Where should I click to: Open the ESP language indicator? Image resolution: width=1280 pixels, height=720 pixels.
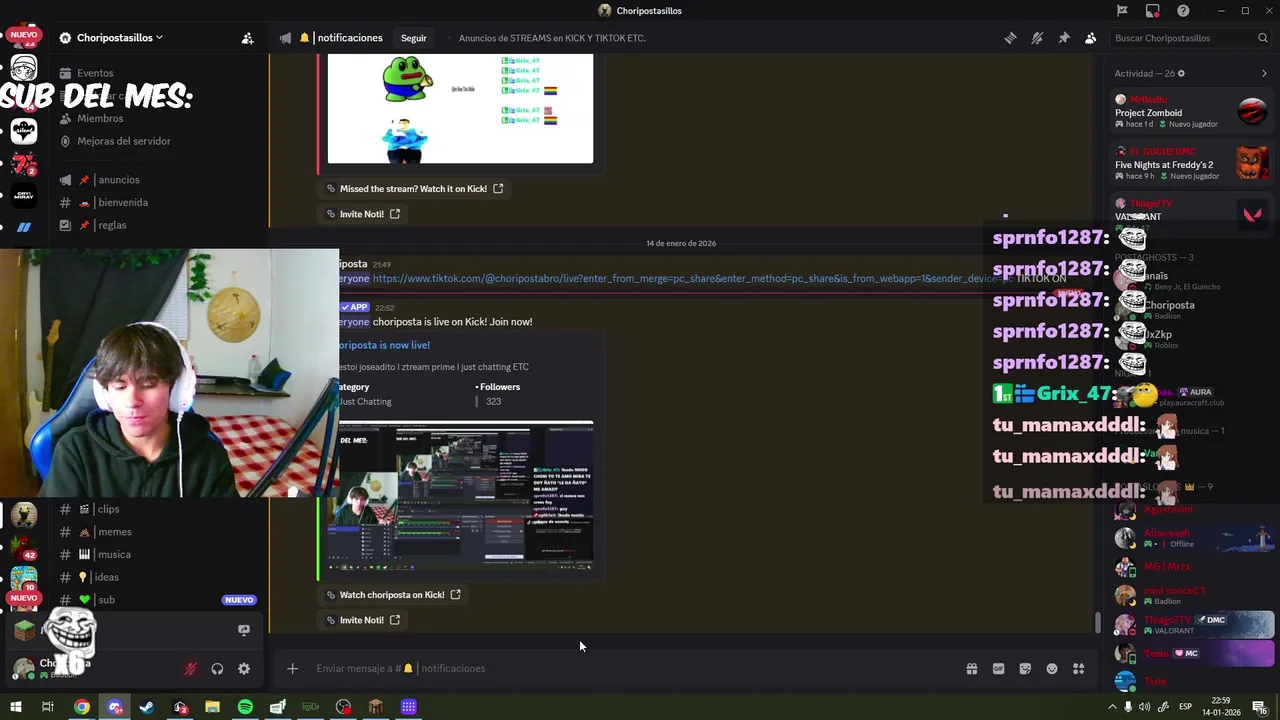pos(1186,707)
